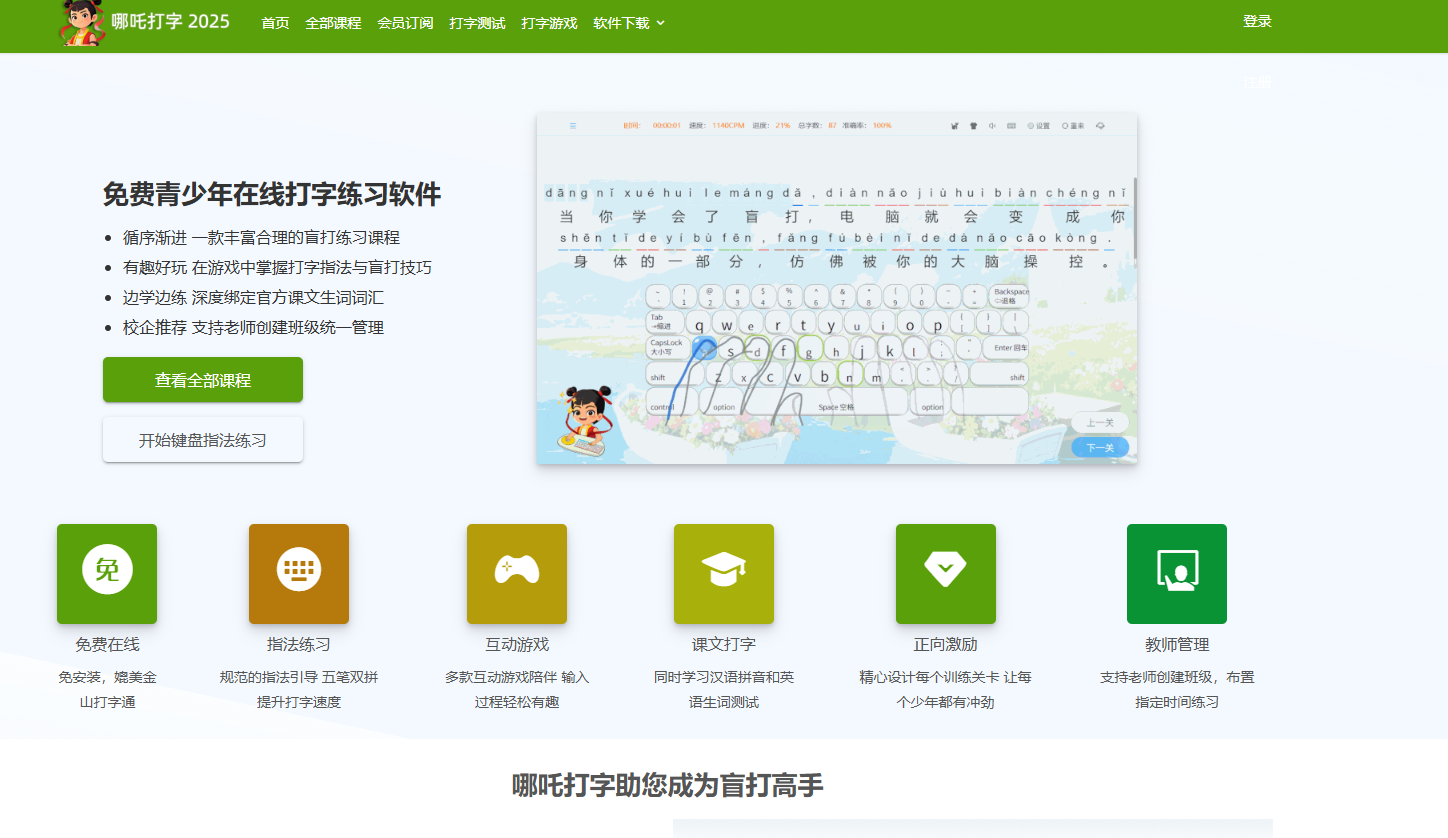Go to 首页 in the navigation bar

[275, 23]
